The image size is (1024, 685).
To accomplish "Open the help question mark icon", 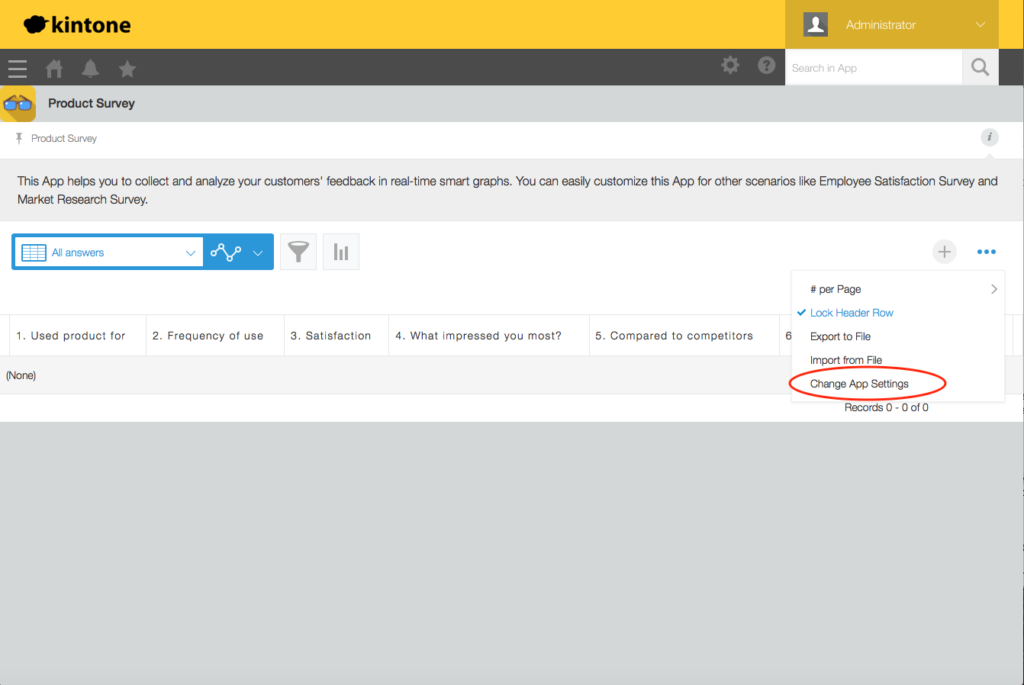I will tap(767, 66).
